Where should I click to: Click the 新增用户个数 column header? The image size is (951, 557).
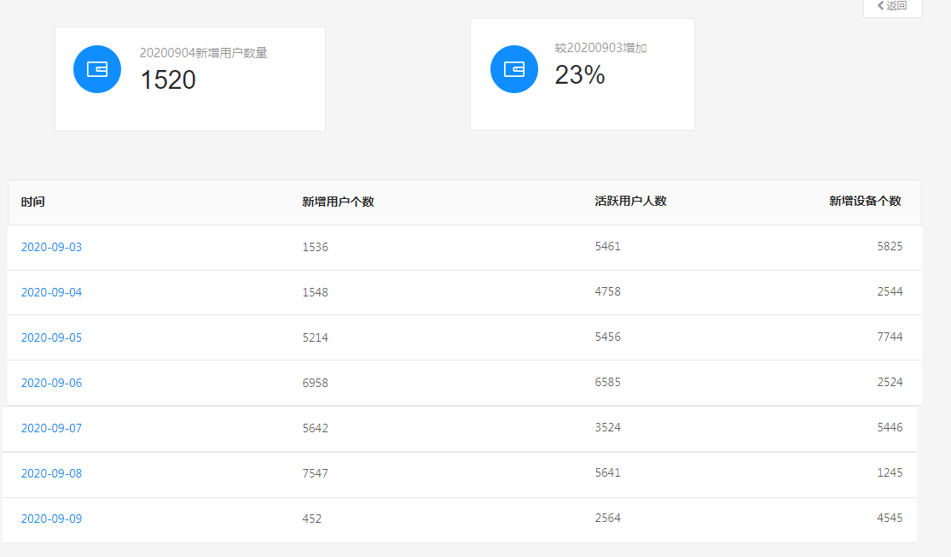tap(338, 201)
